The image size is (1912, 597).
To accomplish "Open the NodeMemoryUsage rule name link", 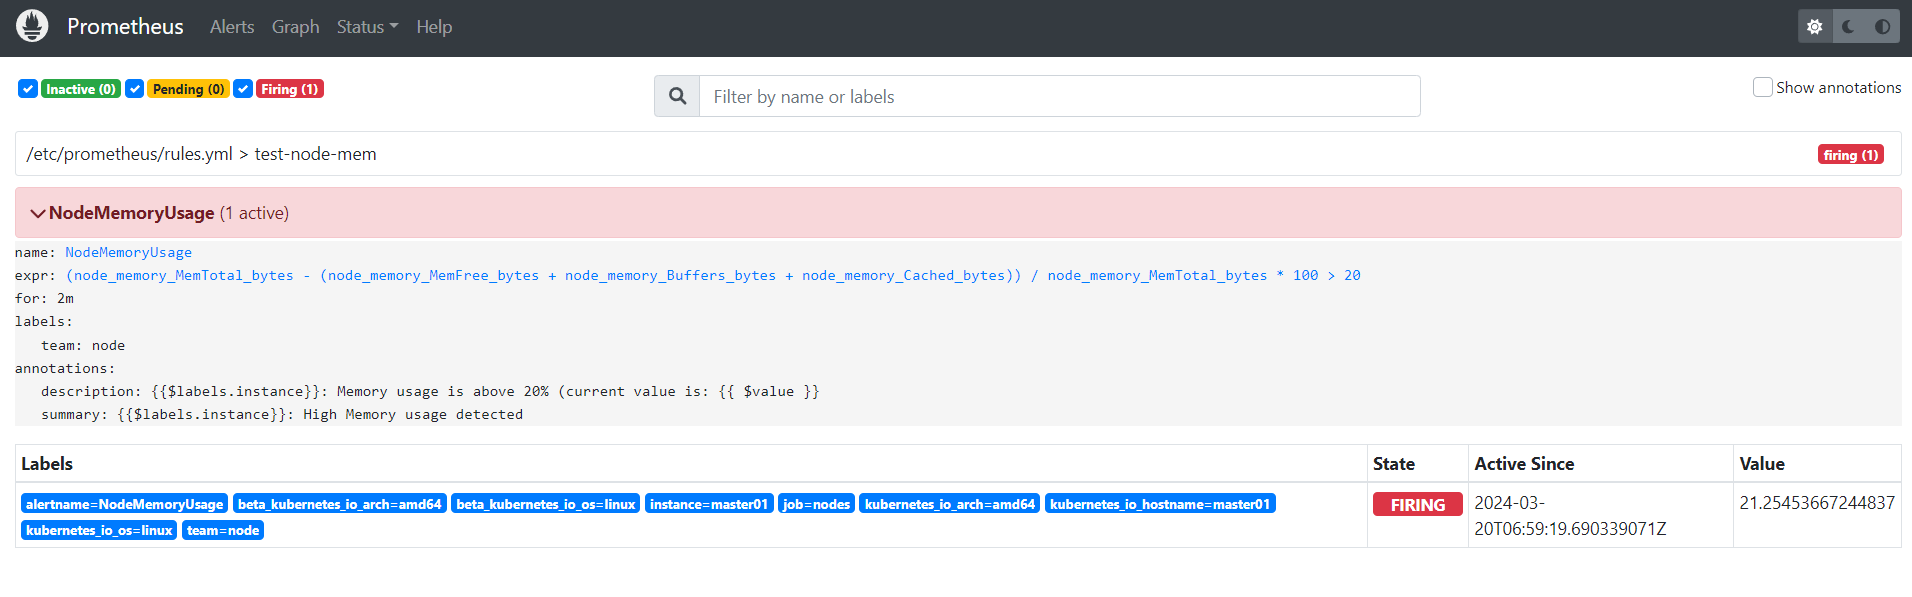I will (x=128, y=253).
